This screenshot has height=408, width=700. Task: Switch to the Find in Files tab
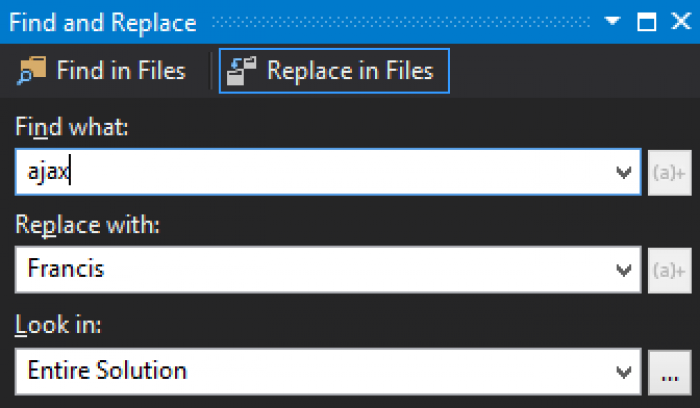point(102,71)
